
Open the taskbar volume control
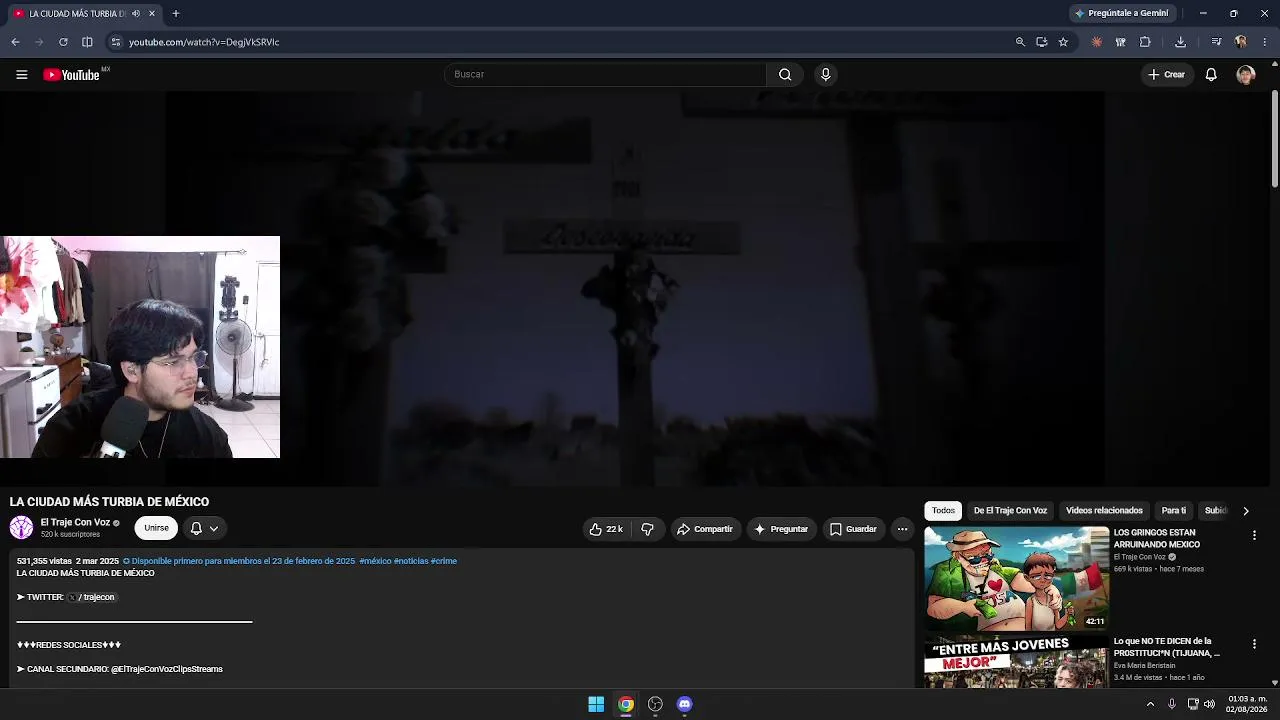1210,704
